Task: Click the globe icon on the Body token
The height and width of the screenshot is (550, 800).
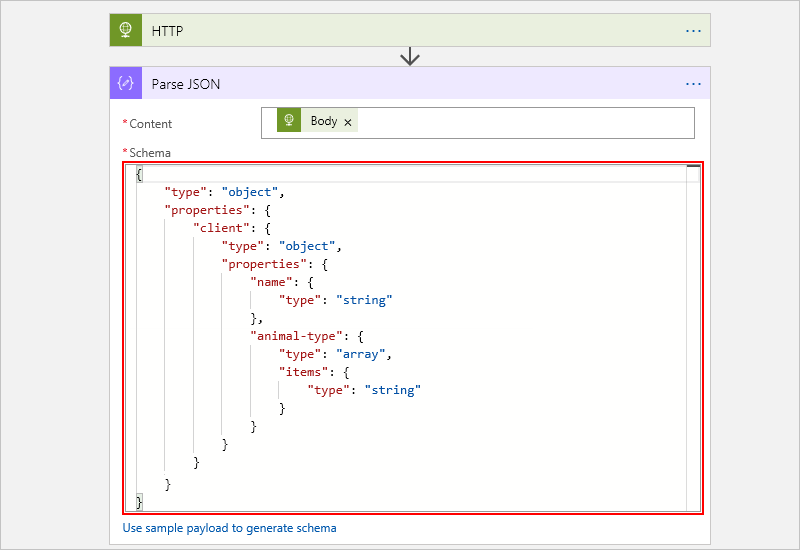Action: pyautogui.click(x=289, y=122)
